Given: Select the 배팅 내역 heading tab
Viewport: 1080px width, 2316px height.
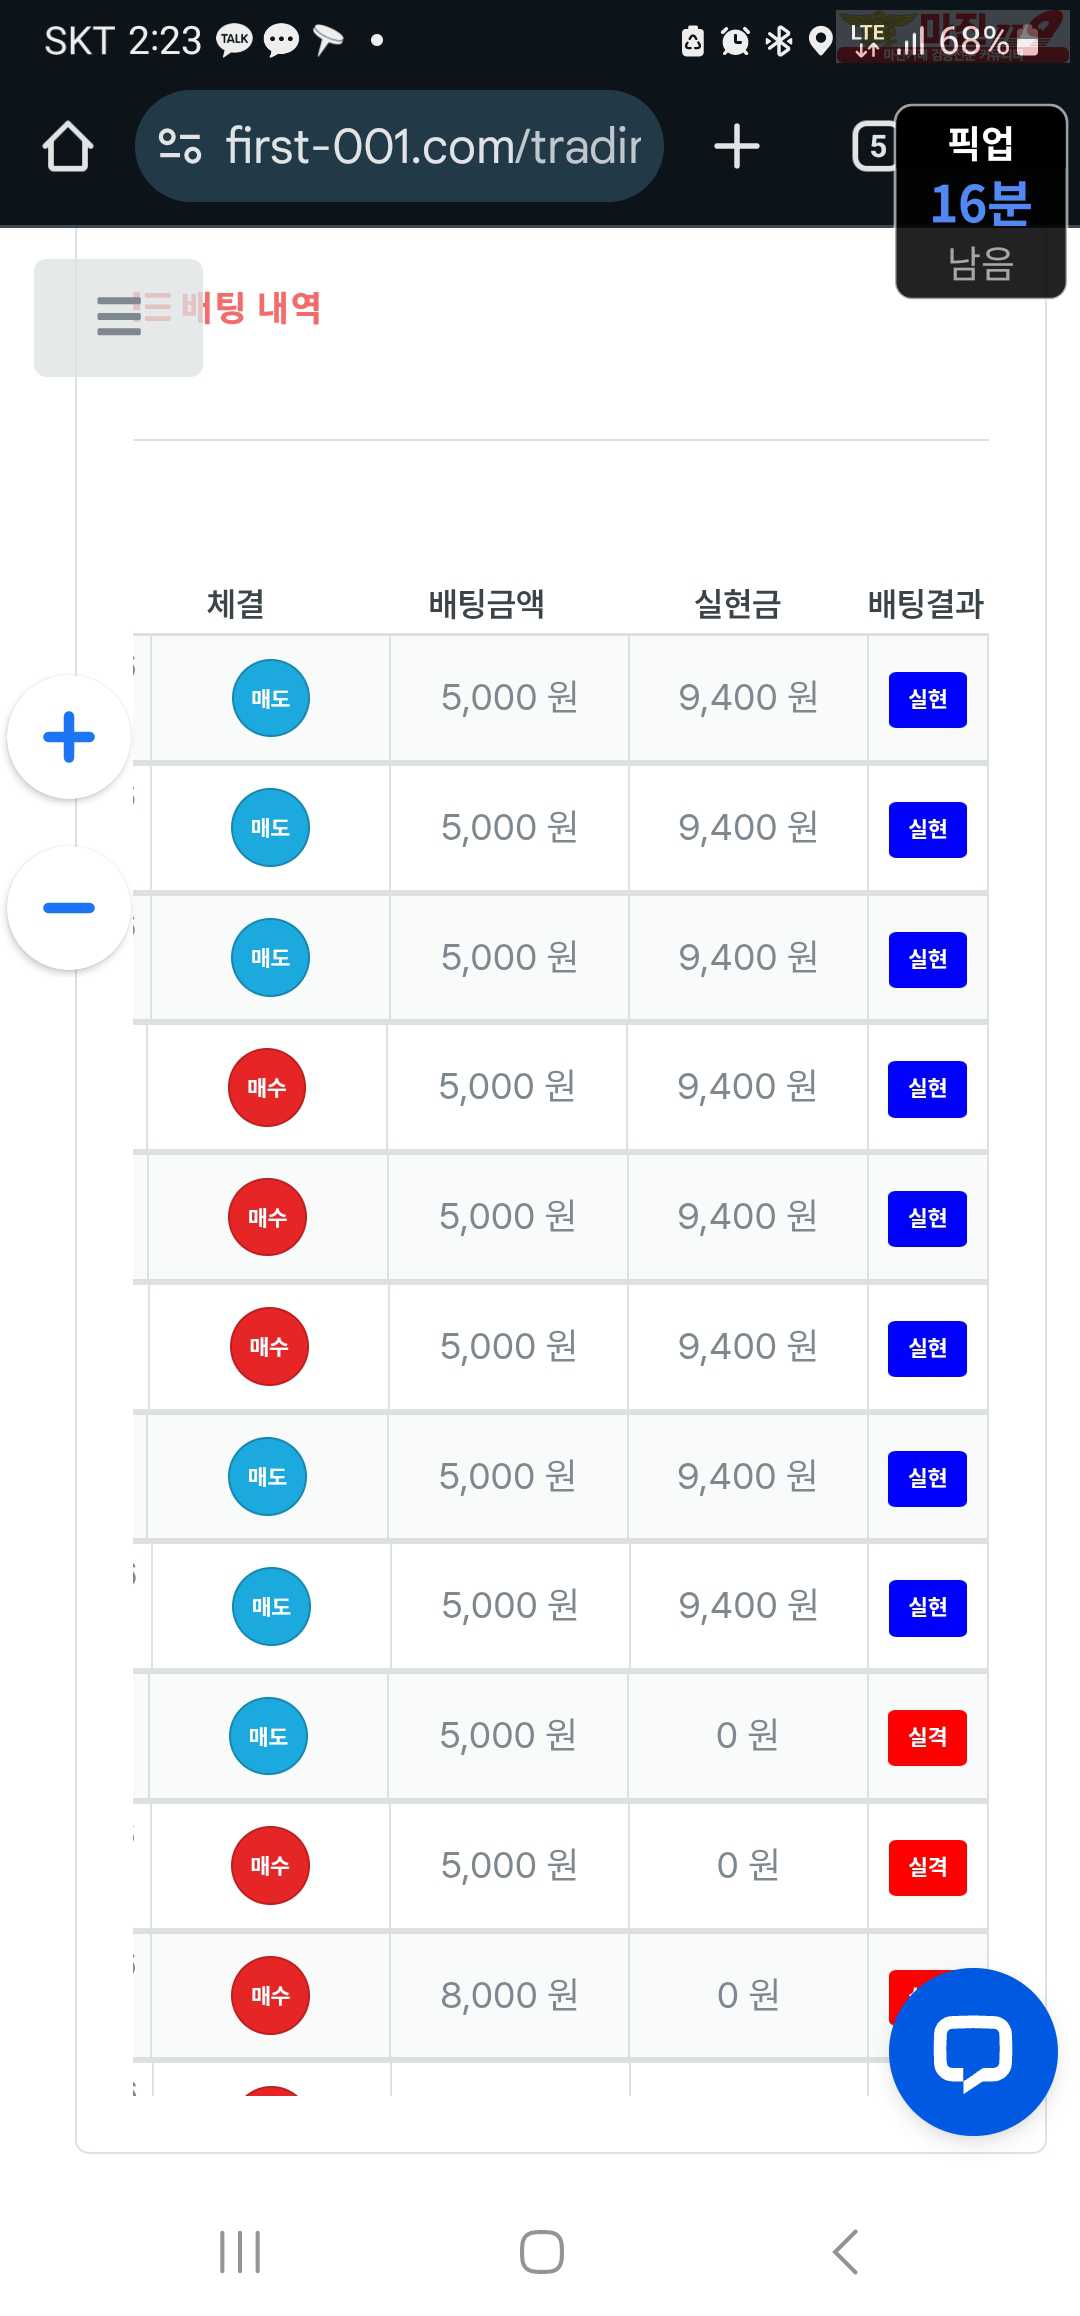Looking at the screenshot, I should (x=250, y=307).
